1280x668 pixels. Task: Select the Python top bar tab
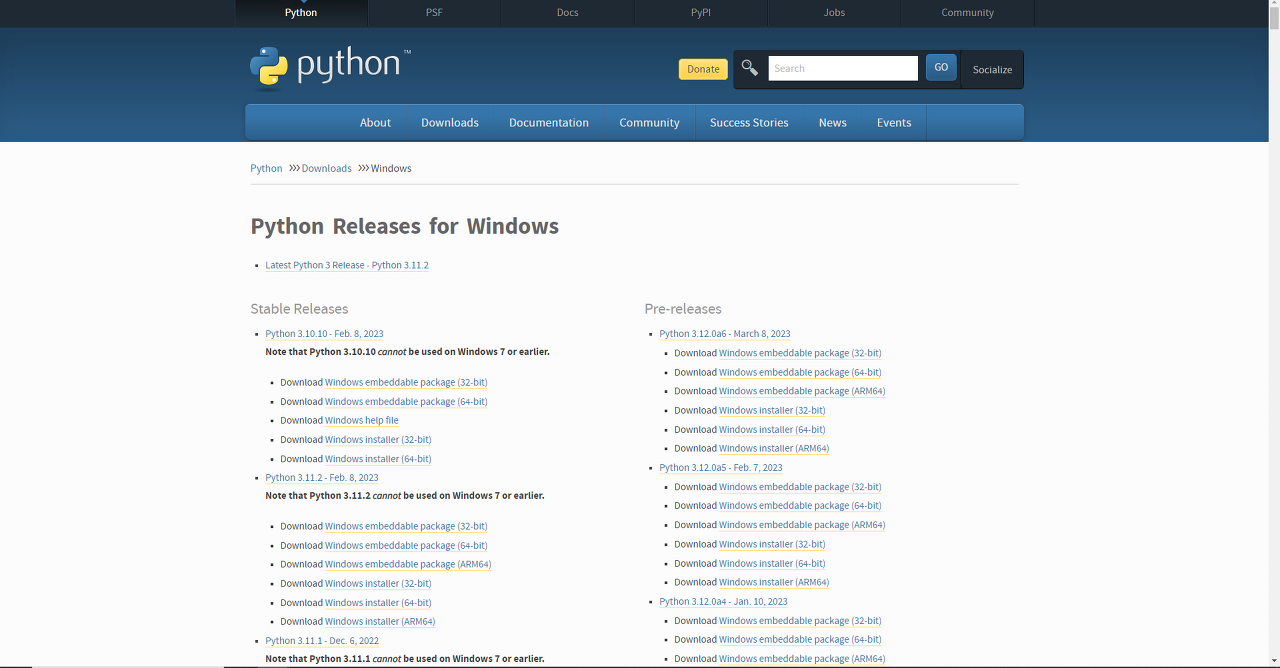(301, 13)
